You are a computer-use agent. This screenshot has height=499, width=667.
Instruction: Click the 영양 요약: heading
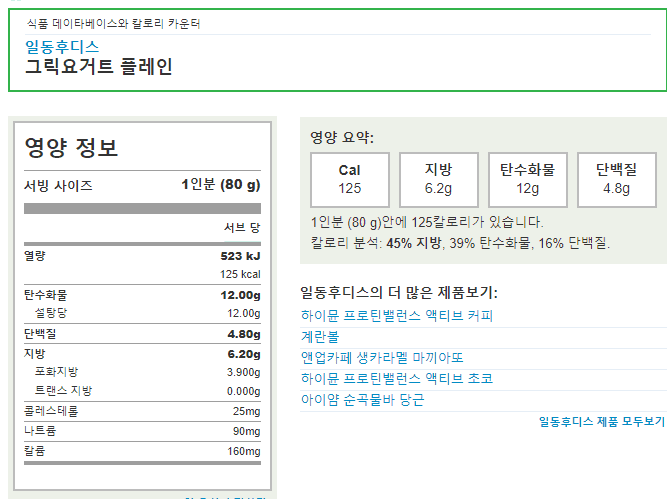click(342, 137)
